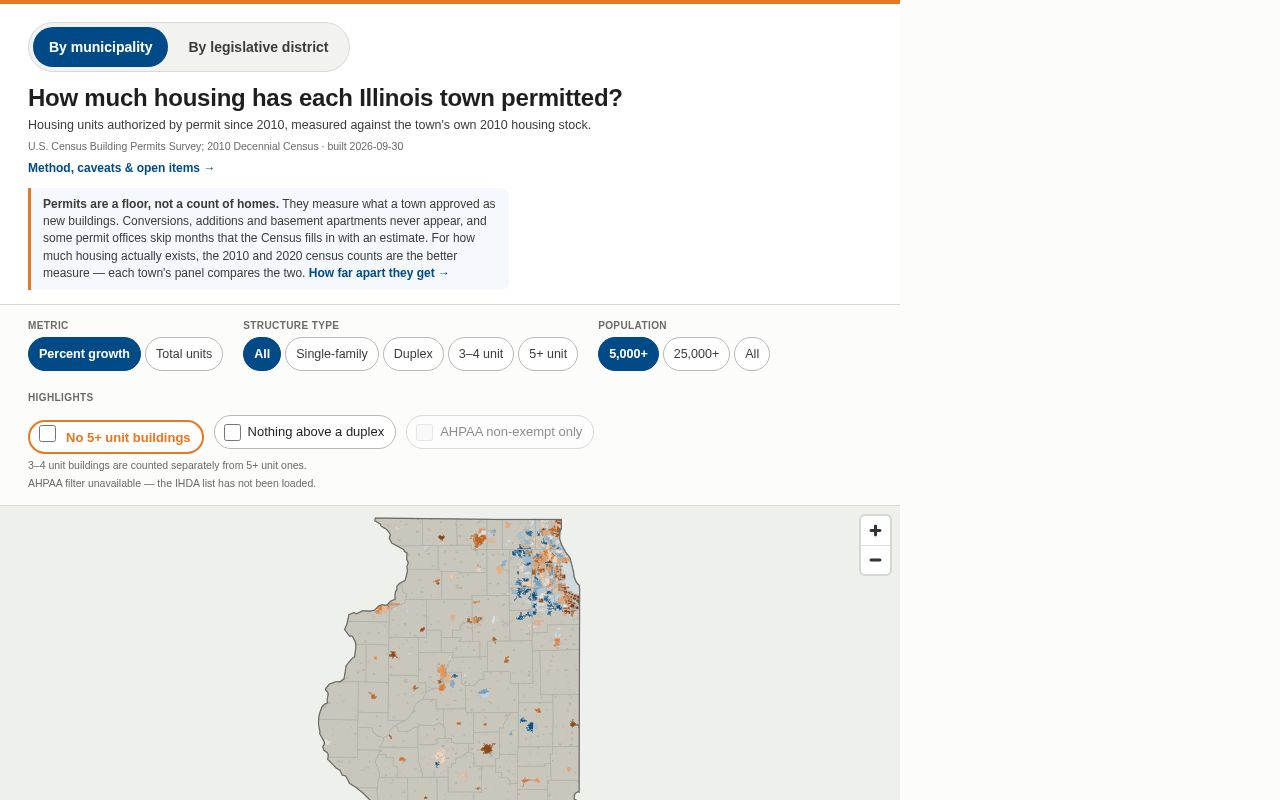Set population filter to 25,000+

pos(696,354)
